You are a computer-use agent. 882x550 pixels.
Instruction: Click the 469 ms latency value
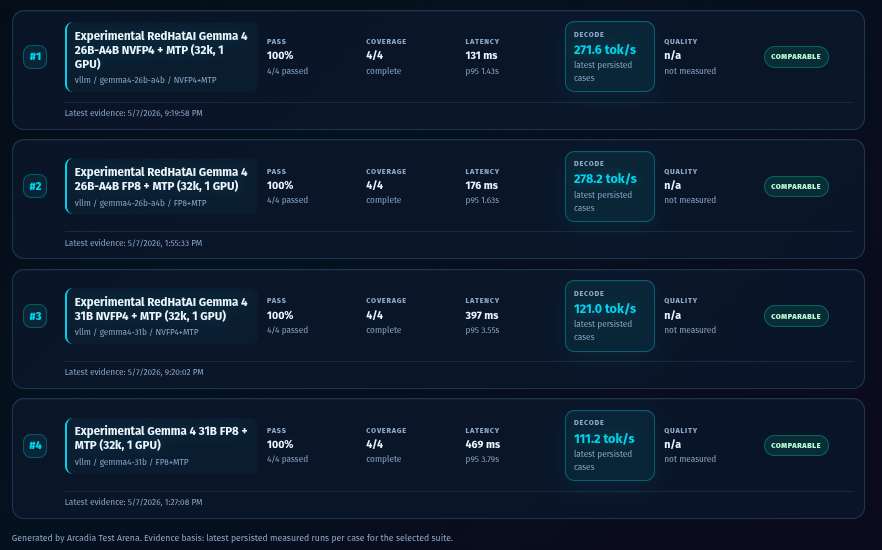[483, 444]
